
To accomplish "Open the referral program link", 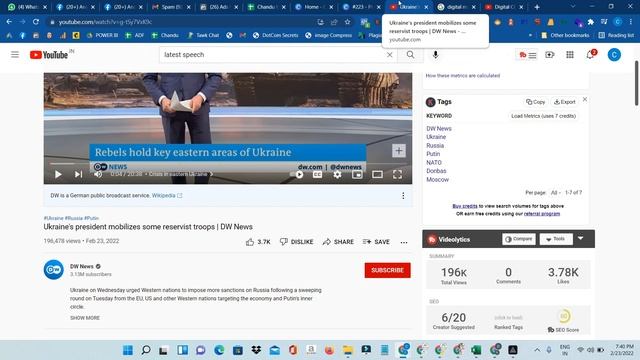I will pos(542,214).
